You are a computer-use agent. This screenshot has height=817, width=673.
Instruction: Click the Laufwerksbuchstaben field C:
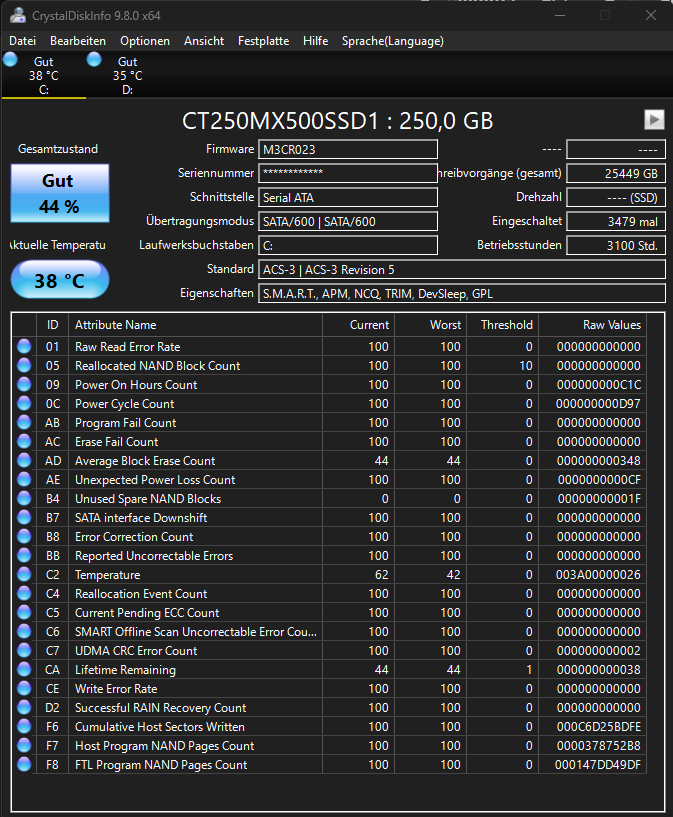tap(347, 245)
